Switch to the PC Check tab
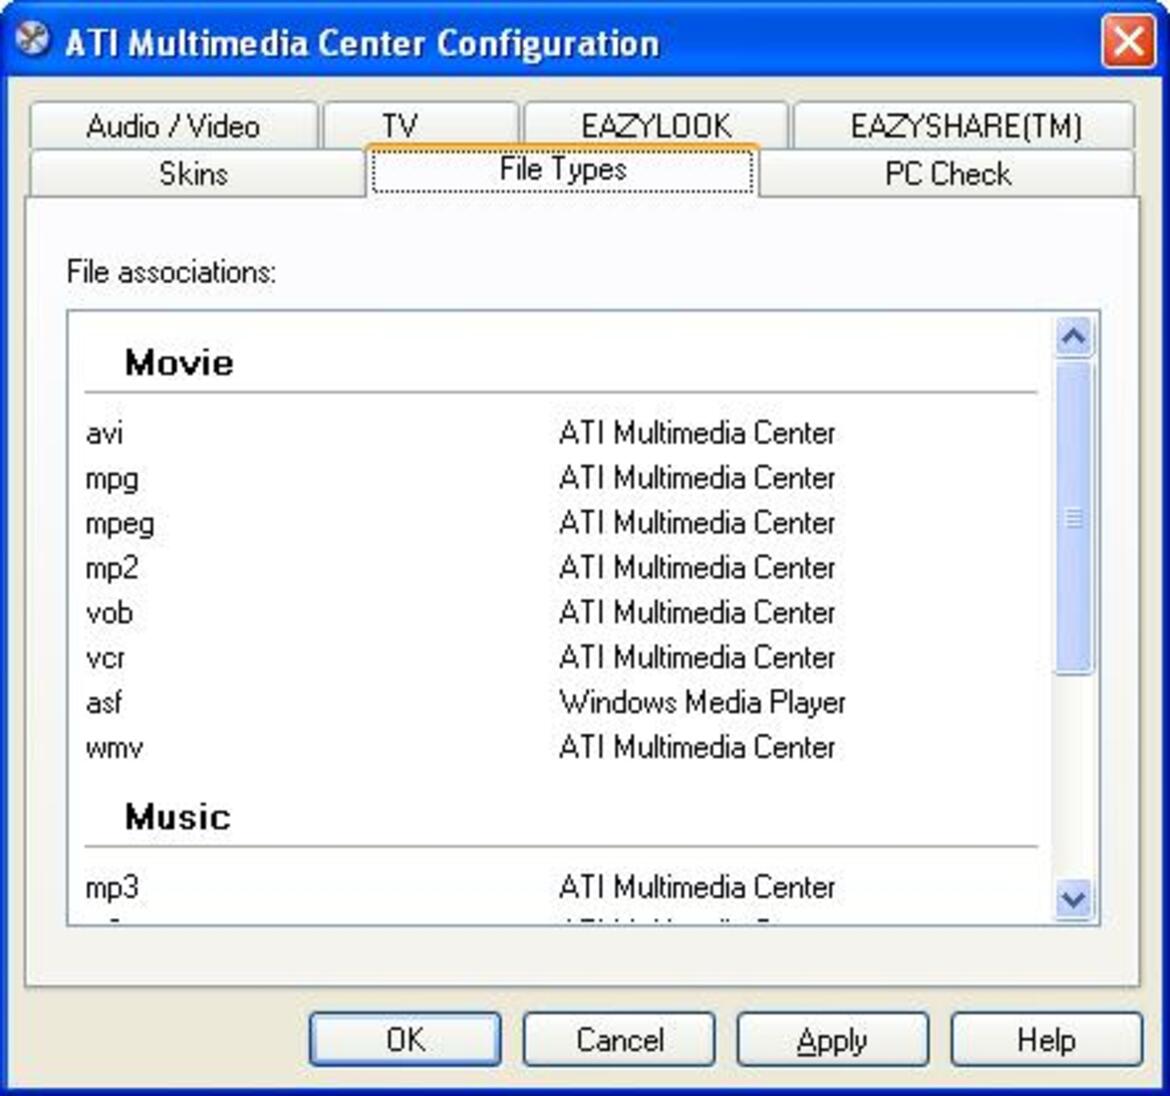Viewport: 1170px width, 1096px height. [x=947, y=174]
